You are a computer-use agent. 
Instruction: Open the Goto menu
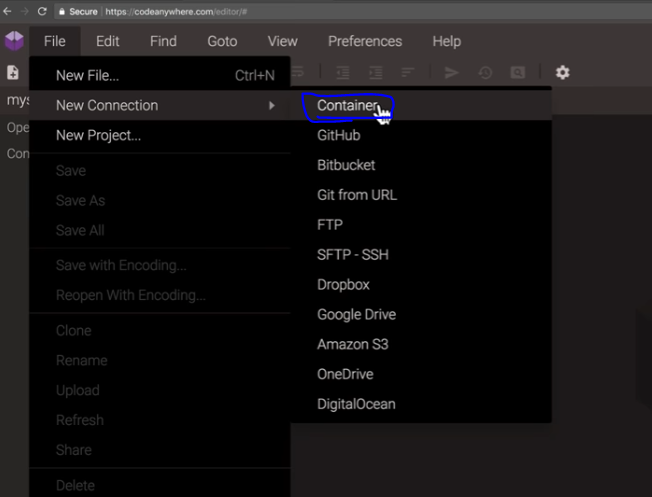[222, 41]
